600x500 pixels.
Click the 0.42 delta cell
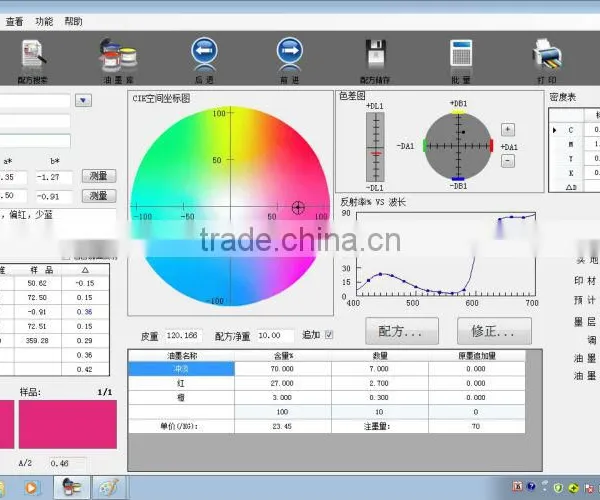tap(85, 369)
